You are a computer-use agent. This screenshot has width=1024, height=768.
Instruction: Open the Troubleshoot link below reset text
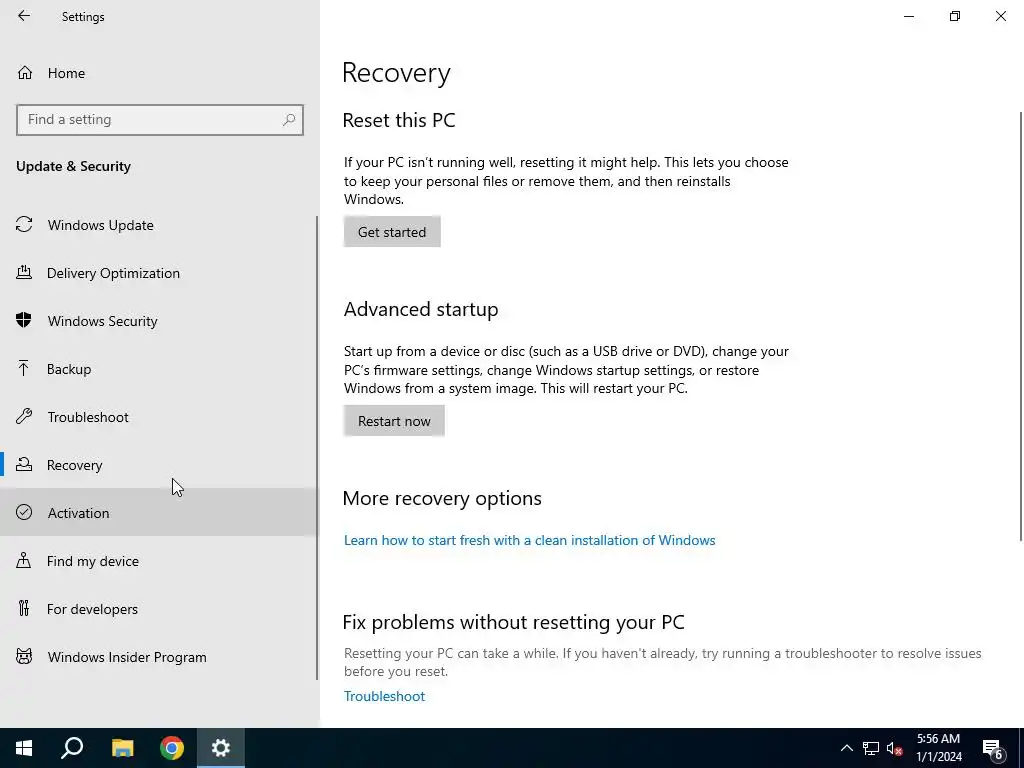(384, 696)
